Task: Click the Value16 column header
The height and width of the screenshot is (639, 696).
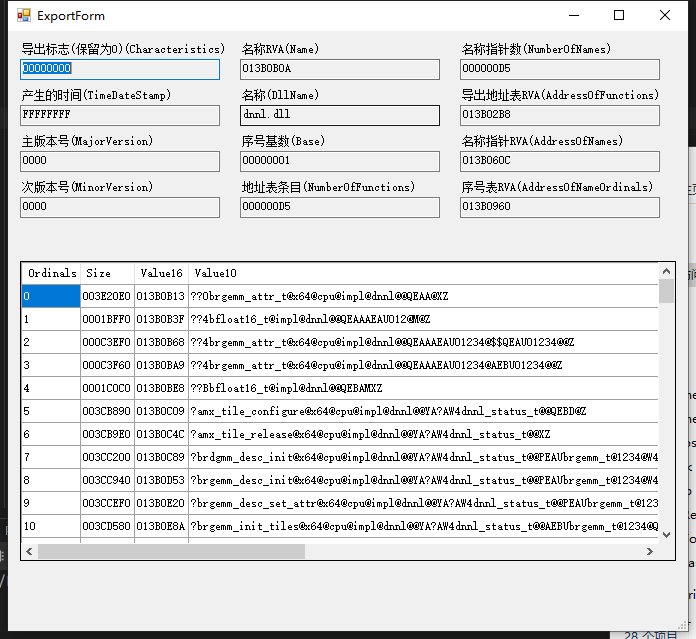Action: tap(162, 273)
